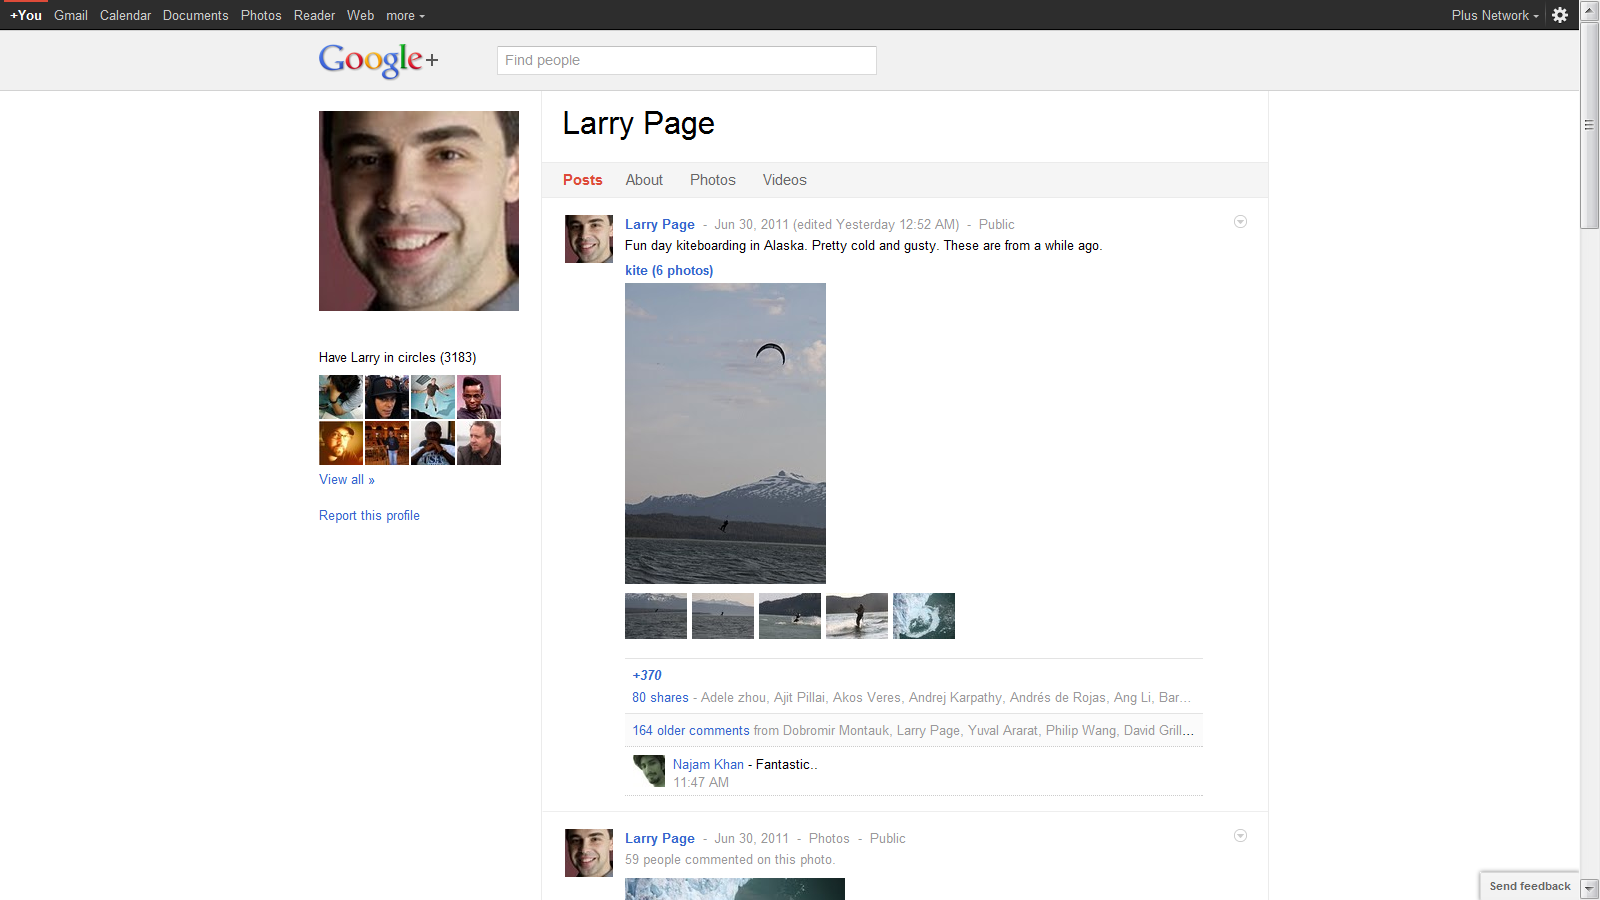Open third circle member avatar, top row
The height and width of the screenshot is (900, 1600).
tap(433, 397)
